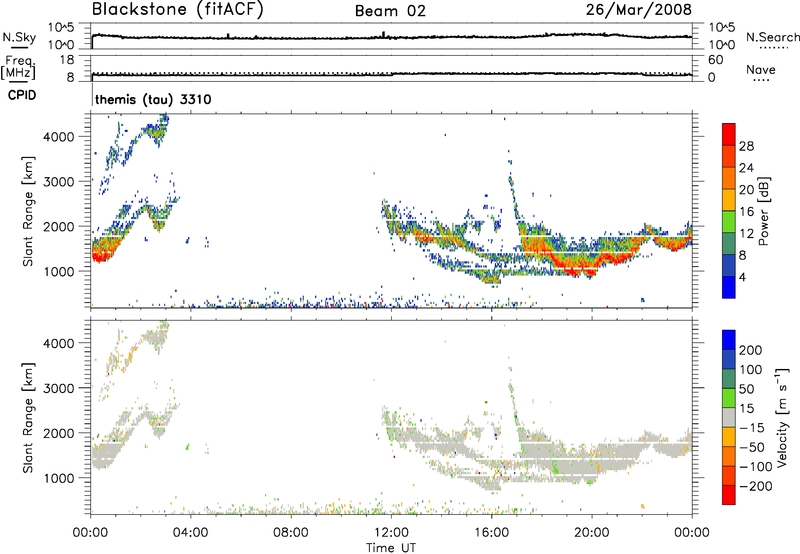Viewport: 800px width, 554px height.
Task: Click the 08:00 time axis tick label
Action: coord(291,533)
